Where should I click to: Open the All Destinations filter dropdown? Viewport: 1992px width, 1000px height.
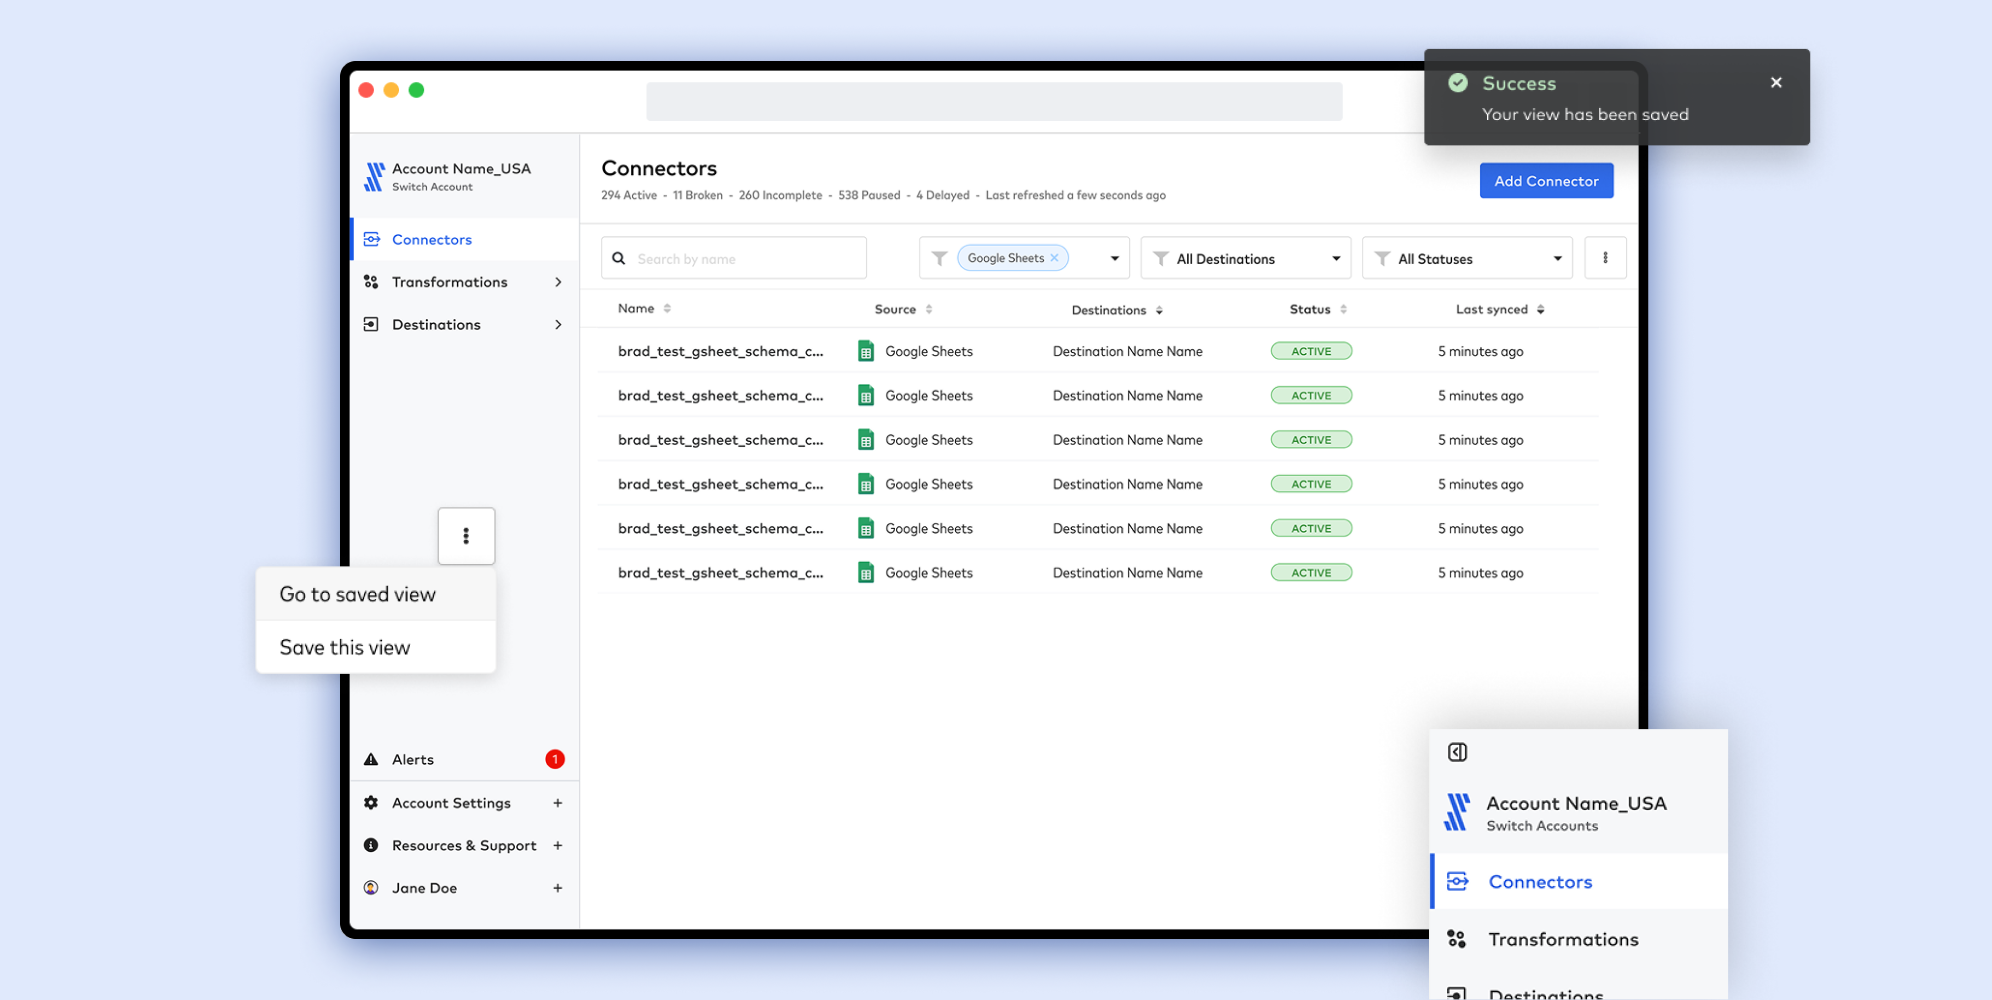(x=1245, y=259)
